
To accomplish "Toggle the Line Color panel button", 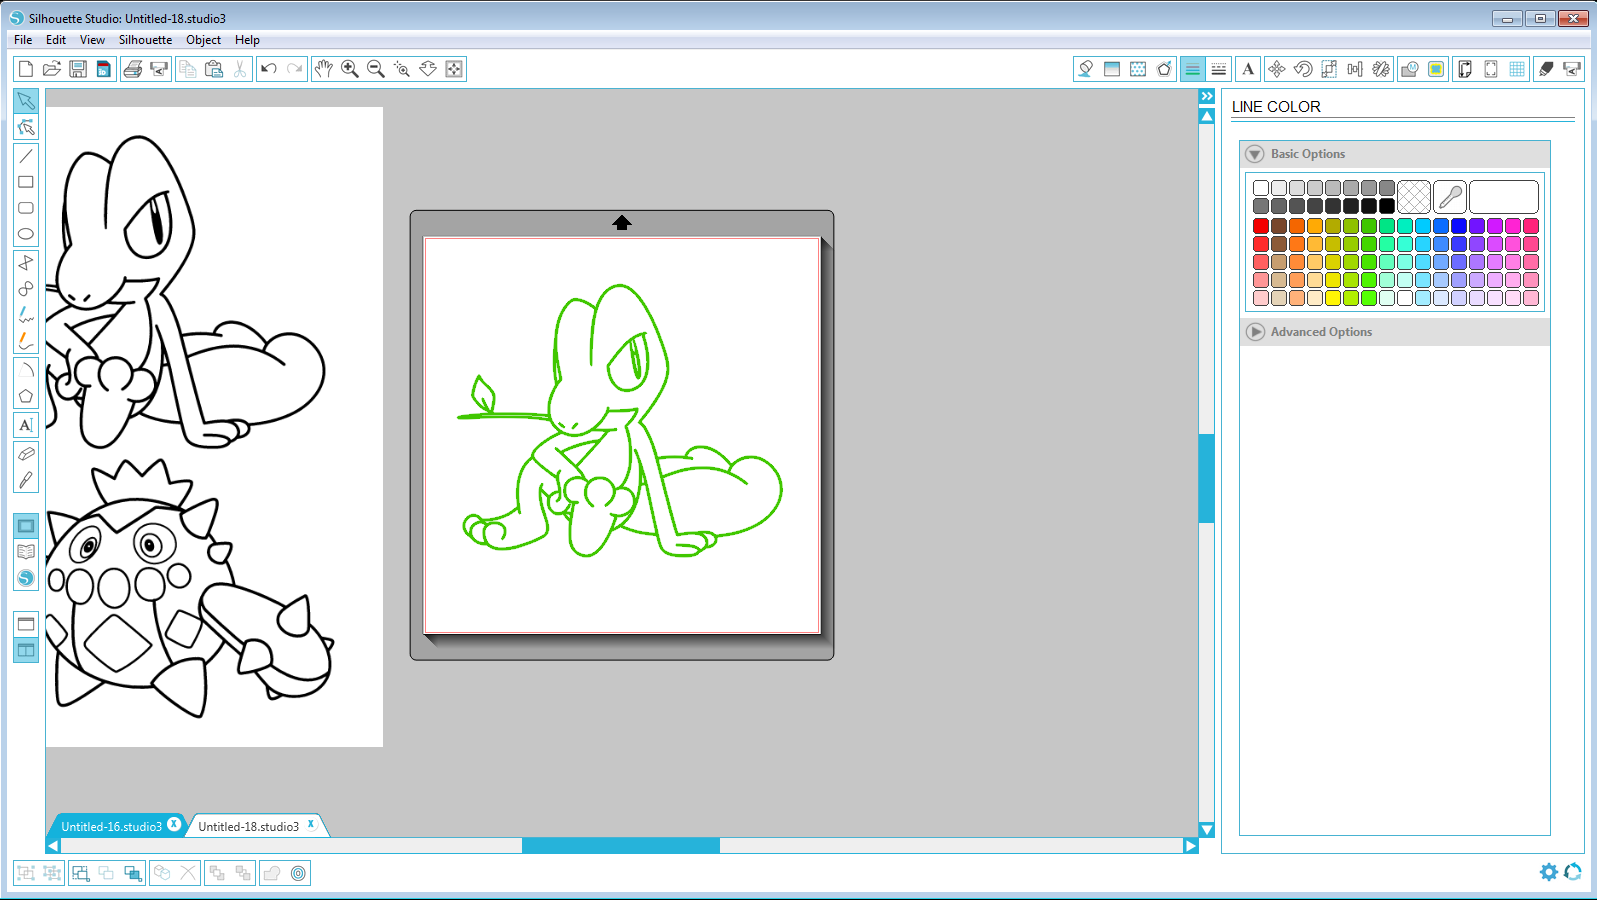I will pos(1192,69).
